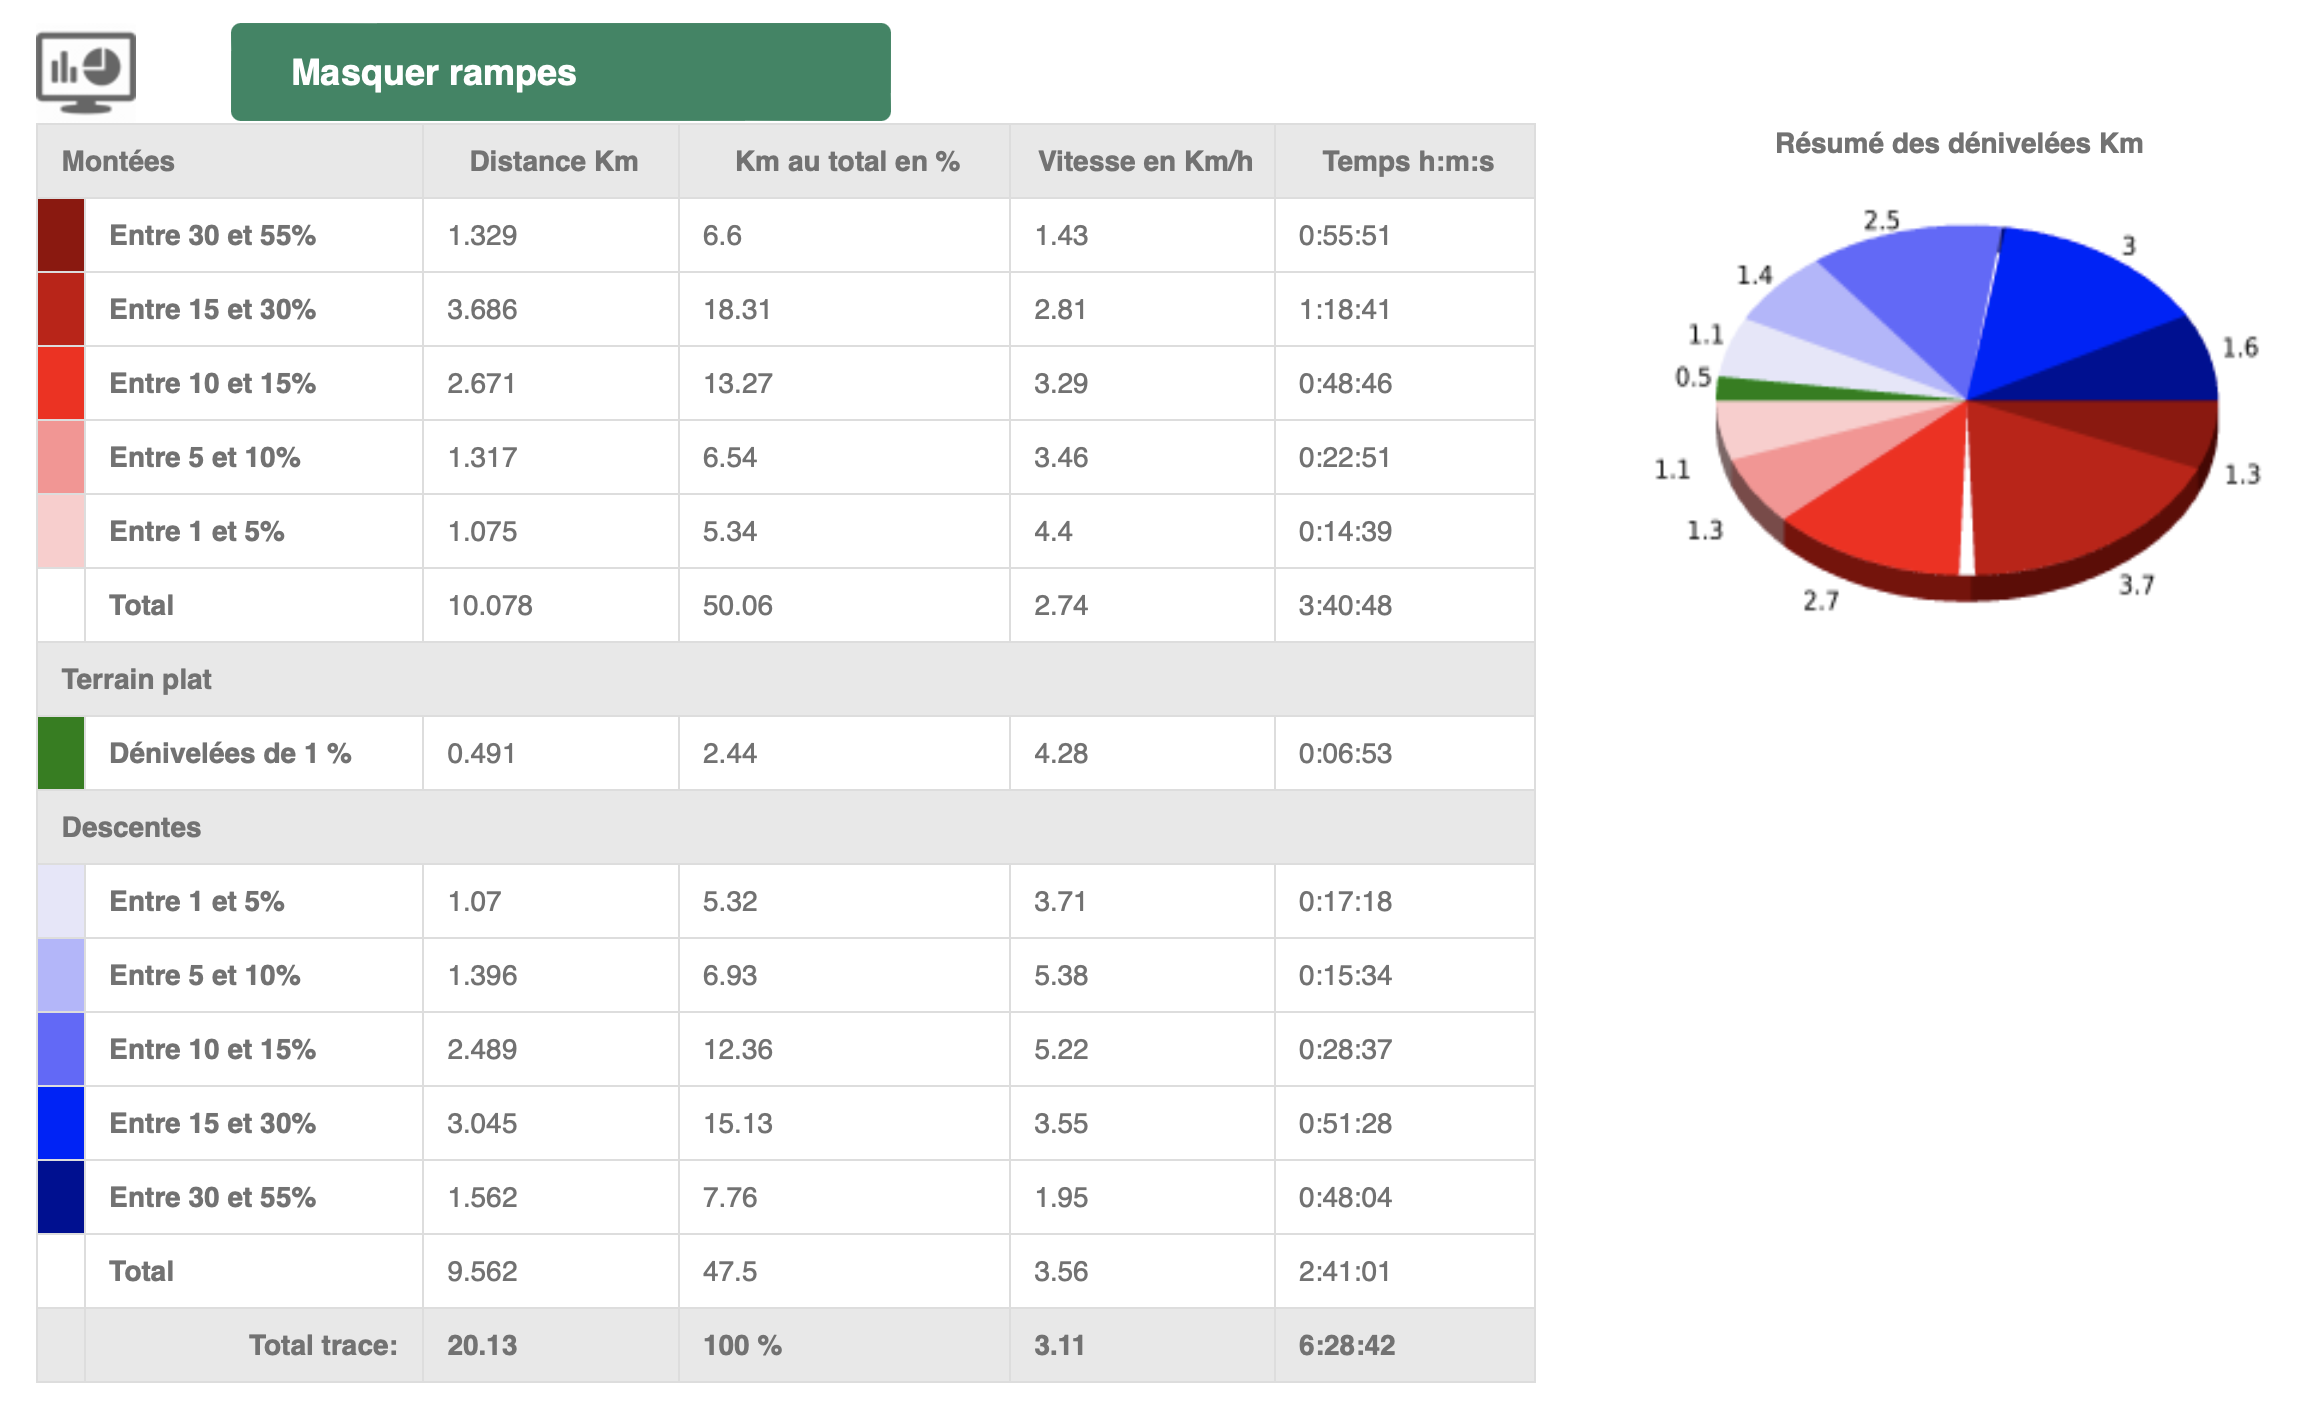The width and height of the screenshot is (2312, 1404).
Task: Click the Montées column header
Action: [118, 161]
